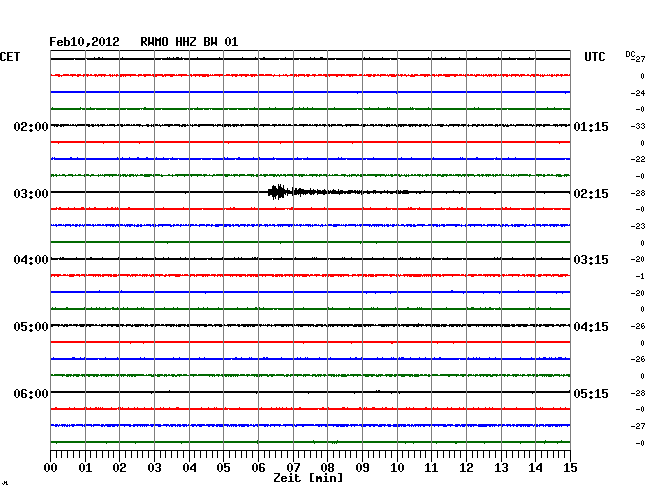650x494 pixels.
Task: Click the -23 DC offset value
Action: pos(638,226)
